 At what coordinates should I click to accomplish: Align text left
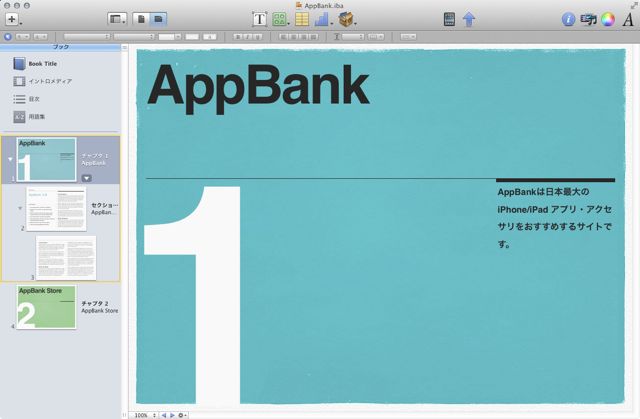pos(284,37)
